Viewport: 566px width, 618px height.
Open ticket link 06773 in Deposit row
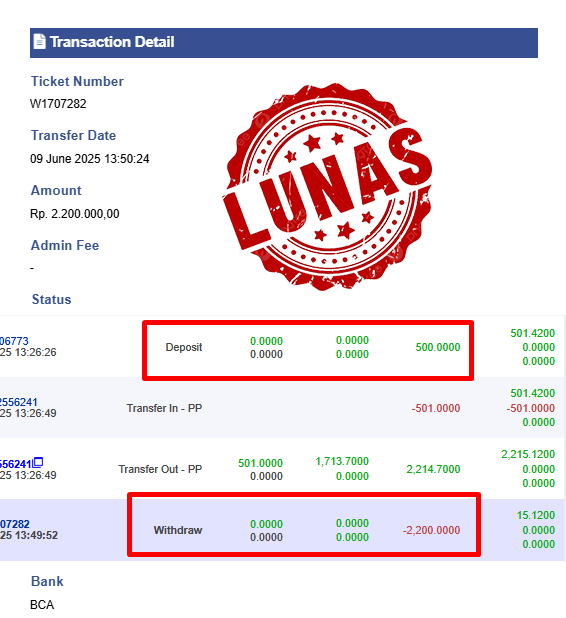click(14, 341)
